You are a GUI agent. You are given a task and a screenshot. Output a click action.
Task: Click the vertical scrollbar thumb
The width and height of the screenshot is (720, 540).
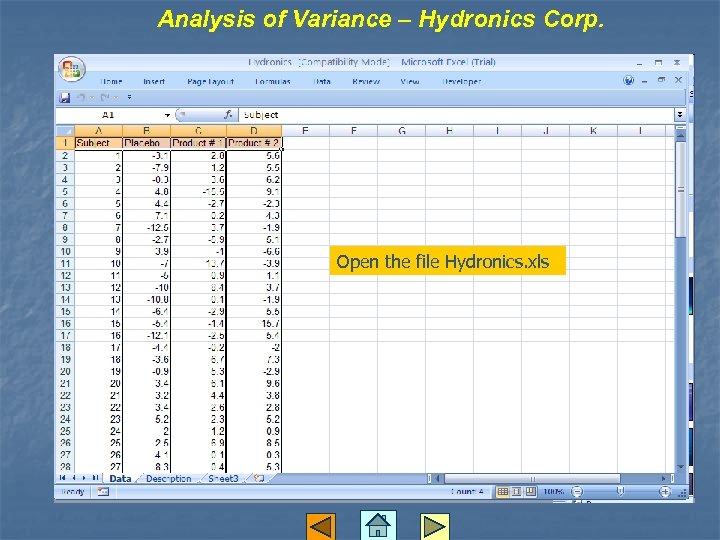click(681, 190)
